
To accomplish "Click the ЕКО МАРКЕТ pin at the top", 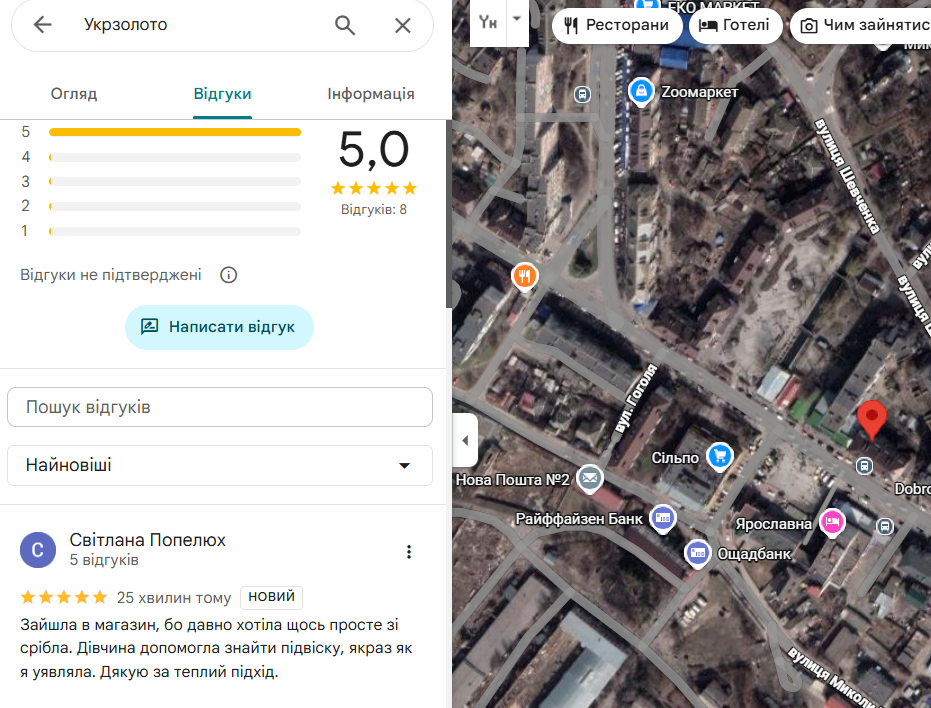I will coord(647,5).
